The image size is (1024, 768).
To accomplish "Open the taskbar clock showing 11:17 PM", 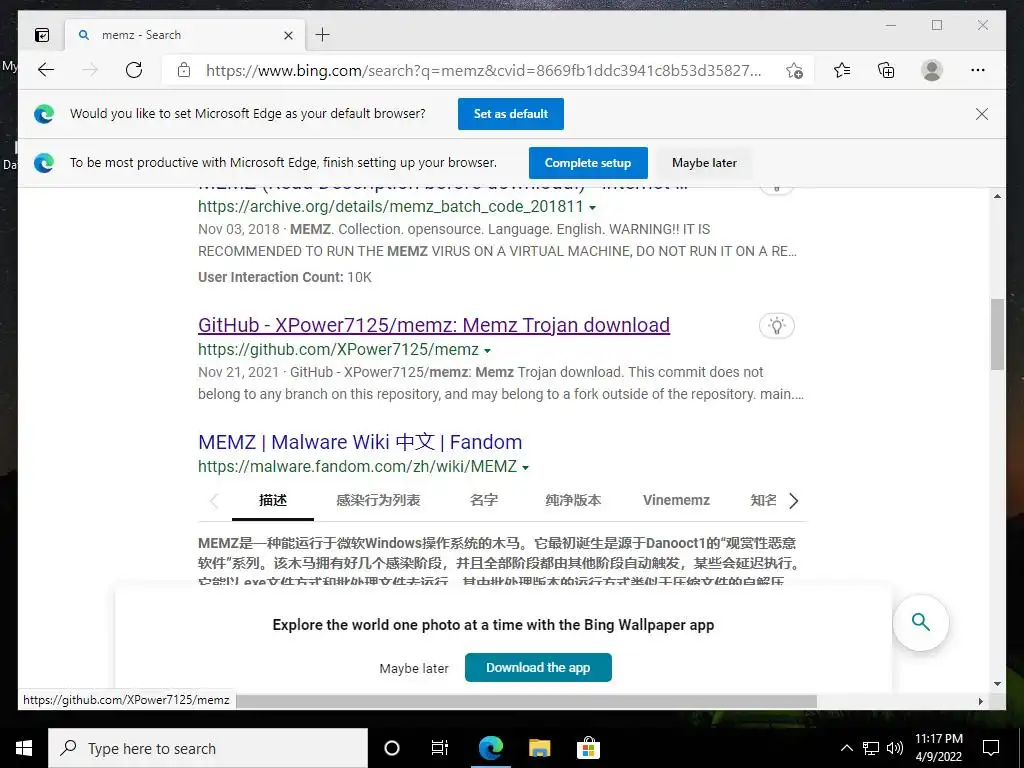I will coord(938,748).
